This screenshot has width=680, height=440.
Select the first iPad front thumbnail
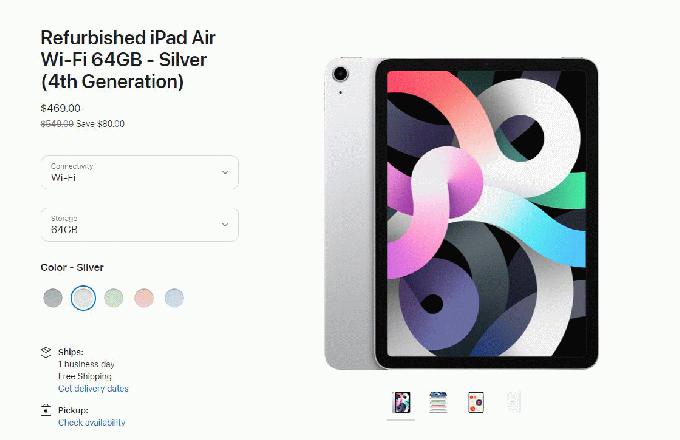pos(401,402)
